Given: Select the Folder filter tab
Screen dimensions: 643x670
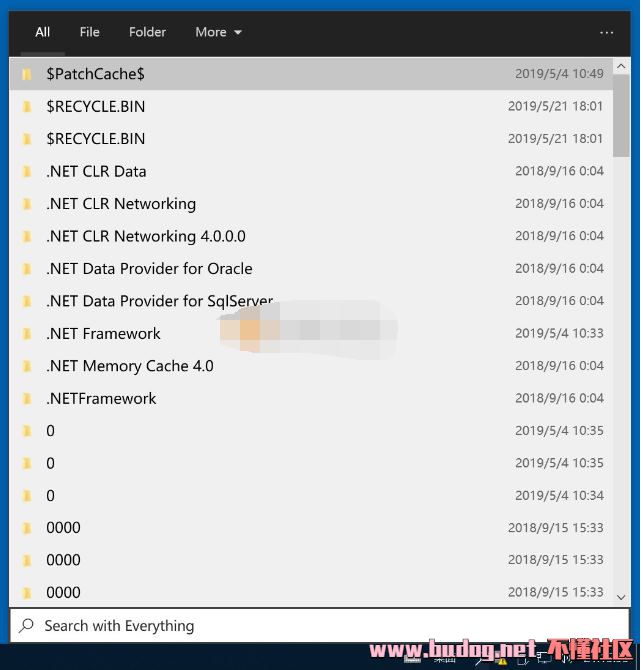Looking at the screenshot, I should point(147,32).
